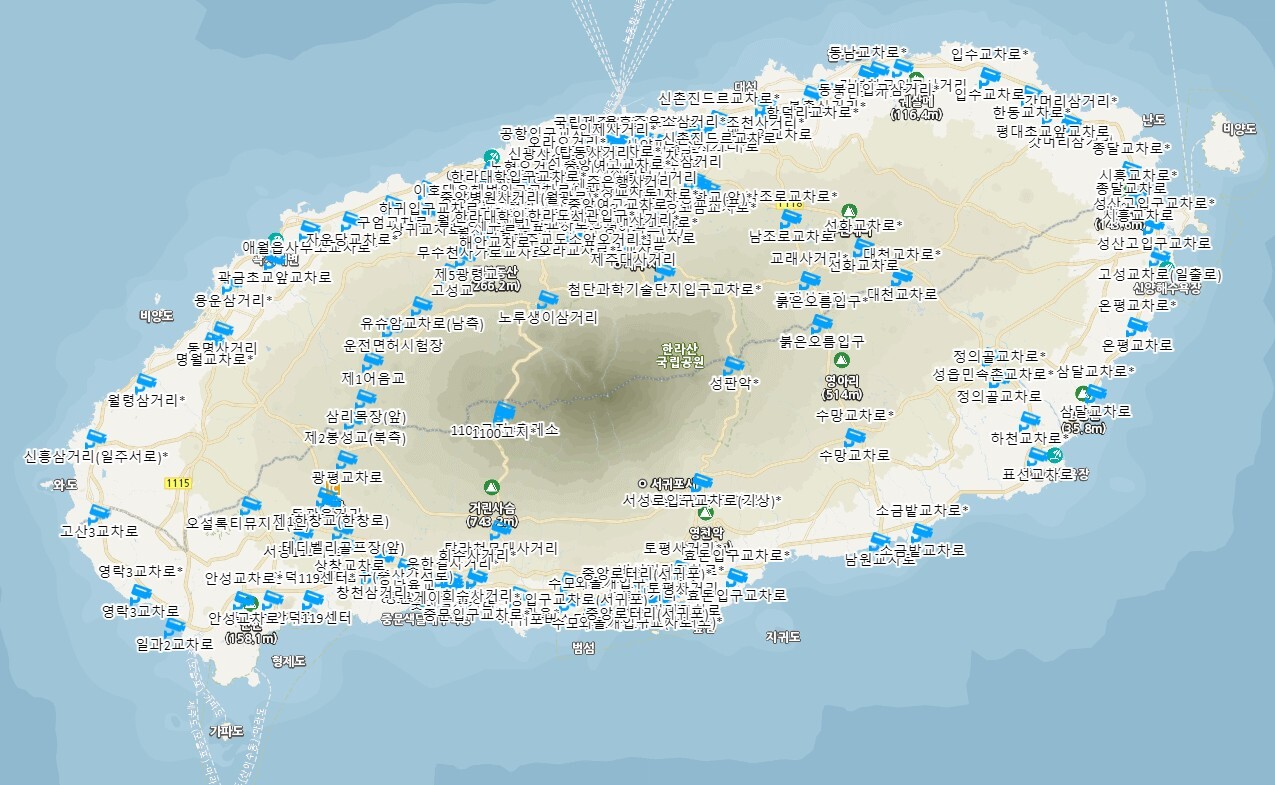Click the 난도 island label
This screenshot has height=785, width=1275.
pyautogui.click(x=1153, y=120)
